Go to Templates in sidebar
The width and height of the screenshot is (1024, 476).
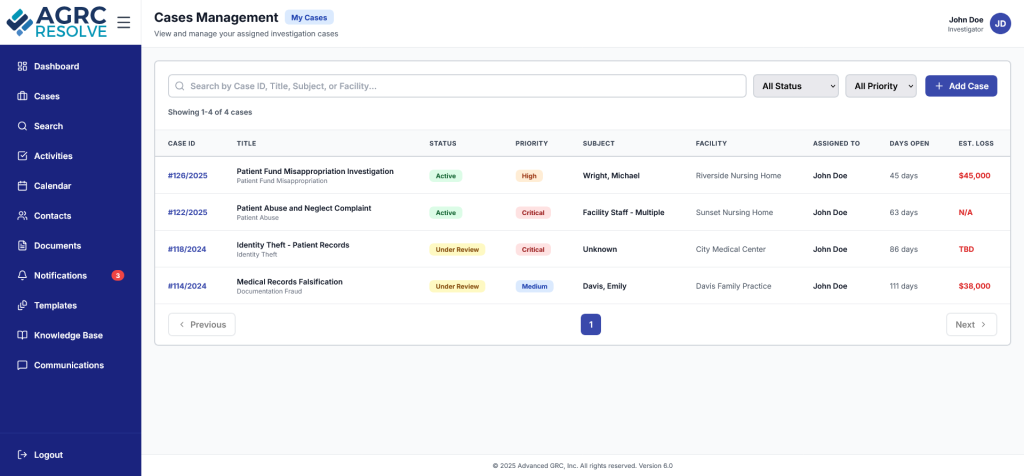[68, 306]
